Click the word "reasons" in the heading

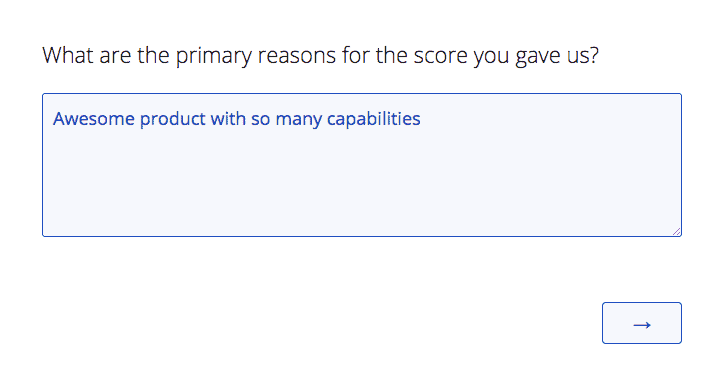(x=297, y=56)
